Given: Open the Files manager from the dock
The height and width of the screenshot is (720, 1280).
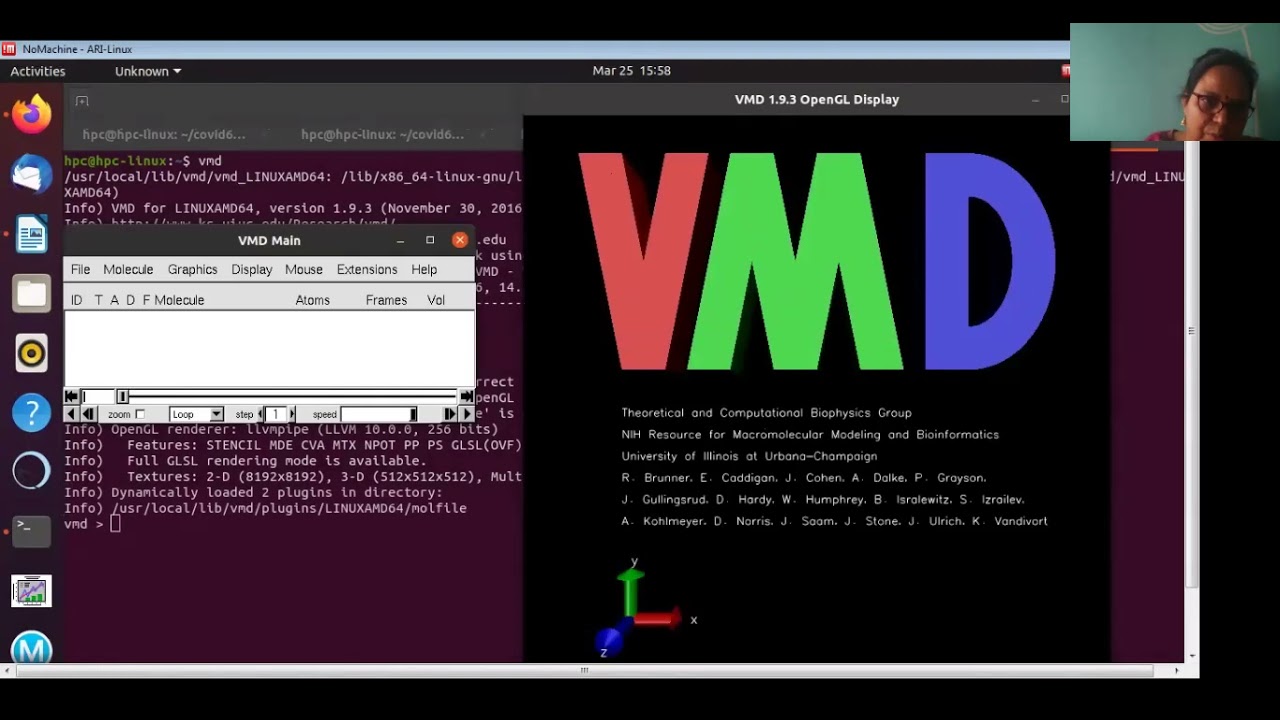Looking at the screenshot, I should (31, 294).
